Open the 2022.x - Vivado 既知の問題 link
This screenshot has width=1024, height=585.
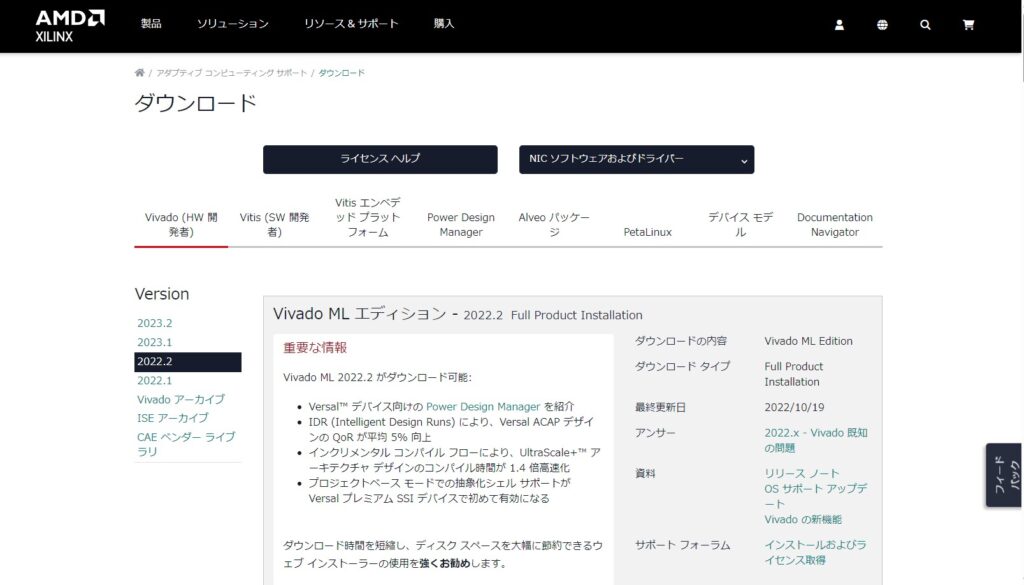[816, 440]
